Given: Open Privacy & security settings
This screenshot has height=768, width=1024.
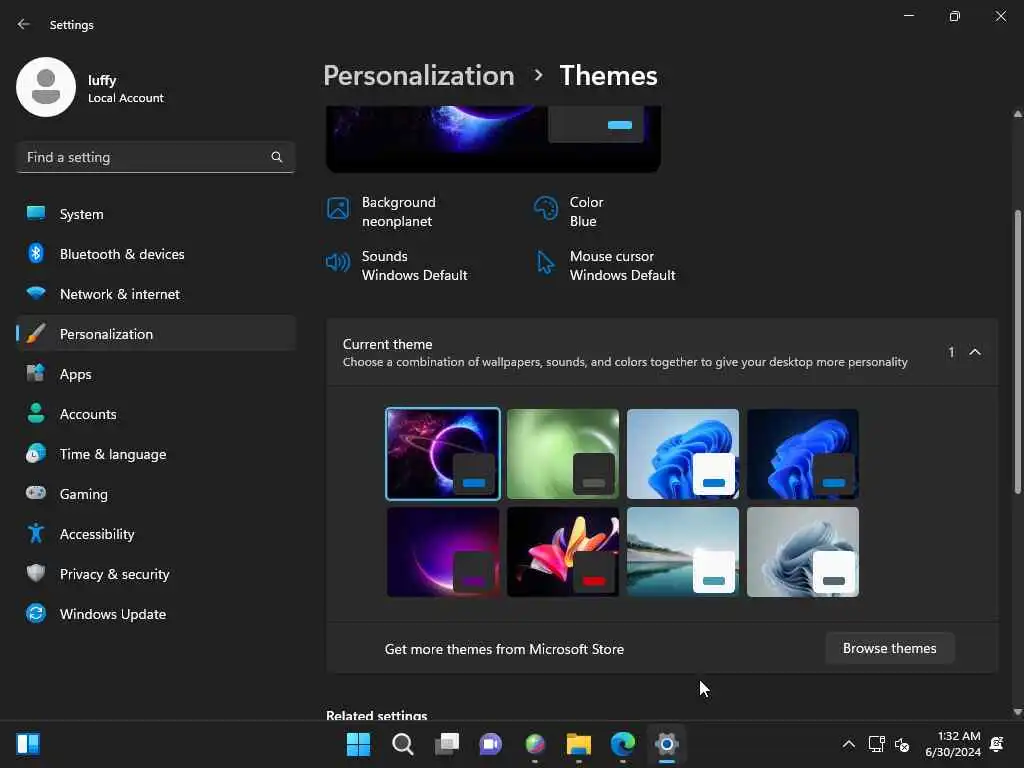Looking at the screenshot, I should coord(155,574).
